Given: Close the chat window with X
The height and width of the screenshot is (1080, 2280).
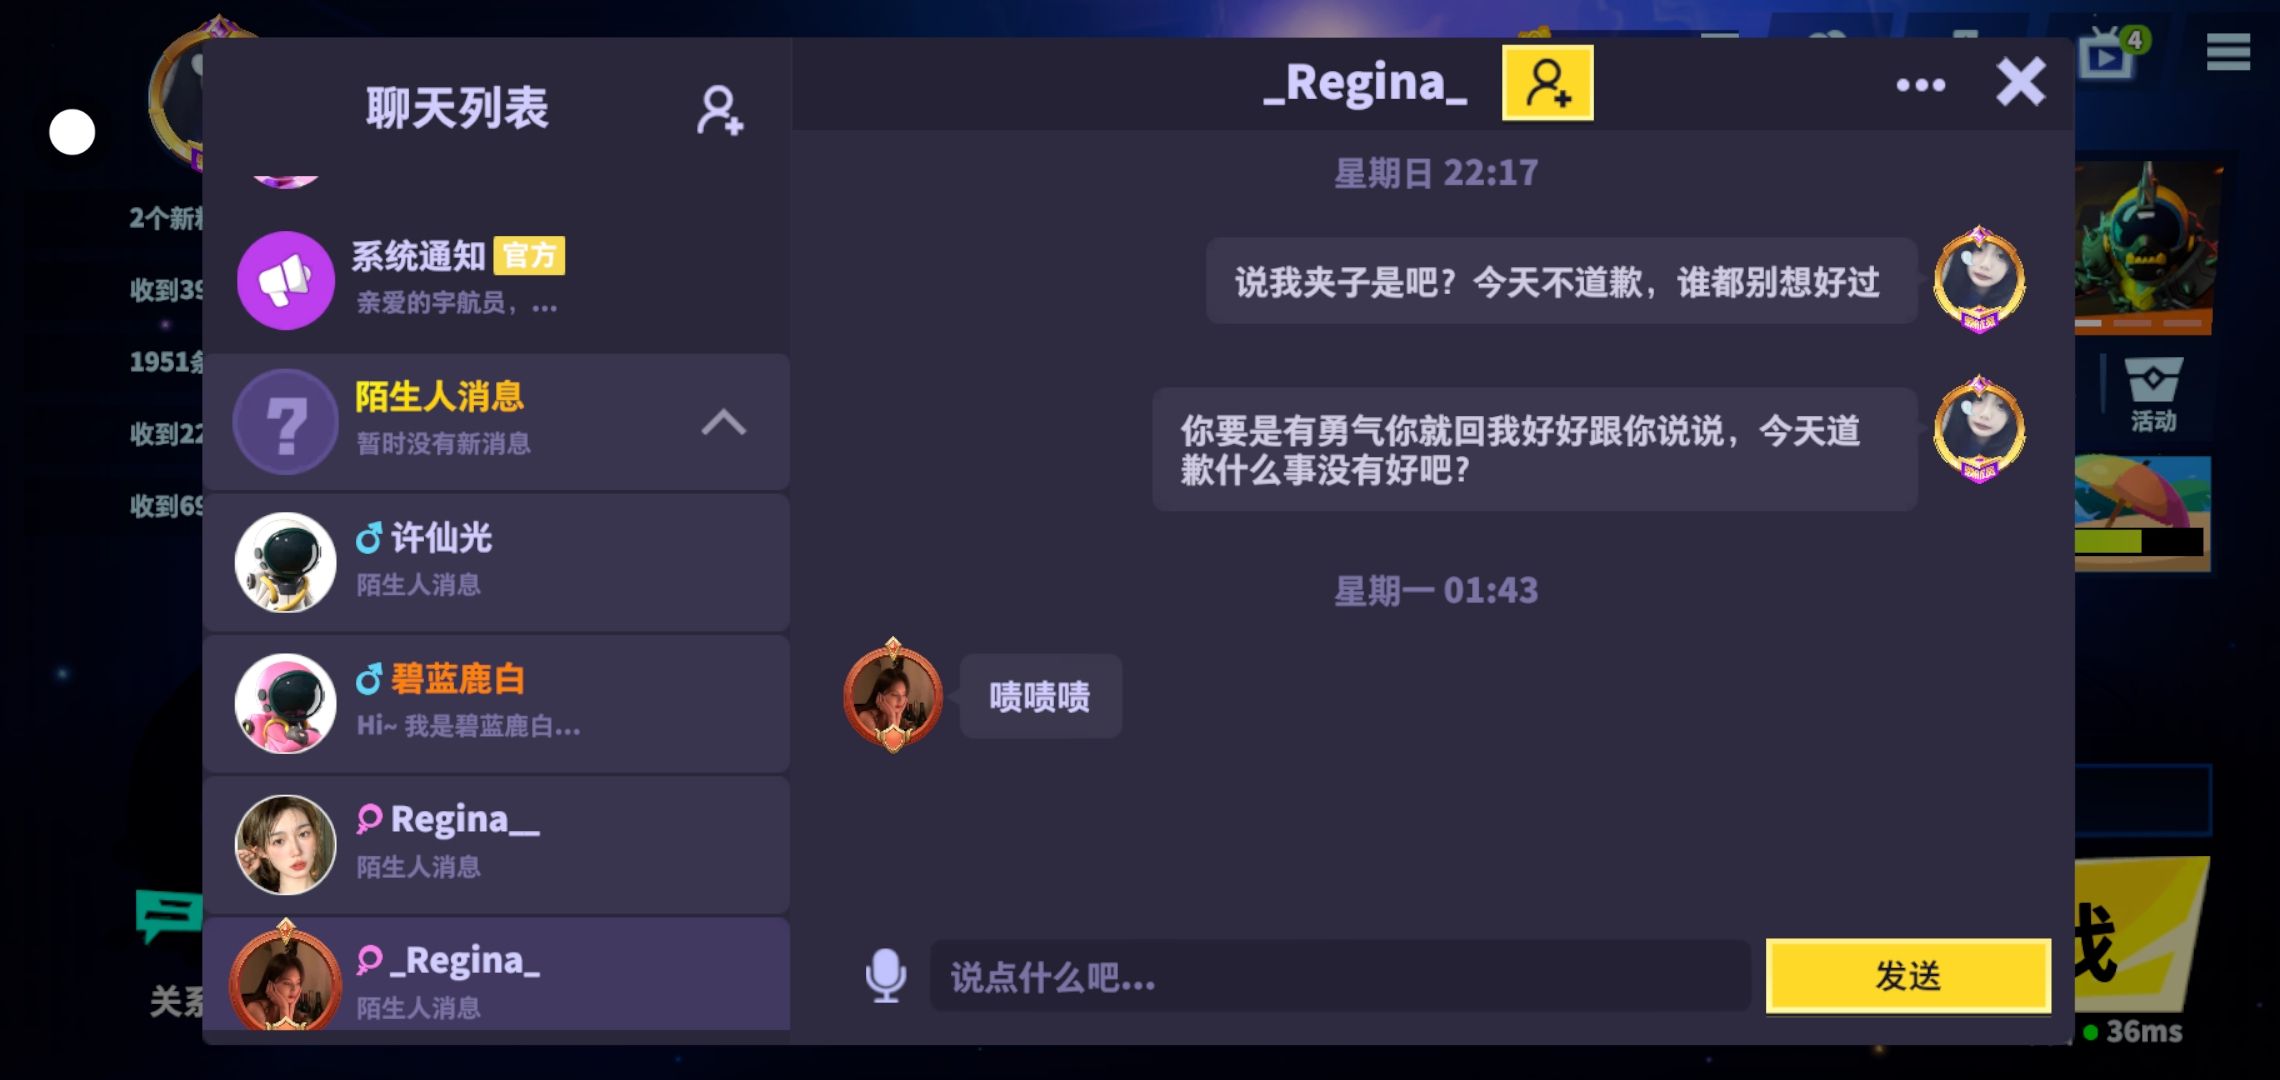Looking at the screenshot, I should 2020,82.
